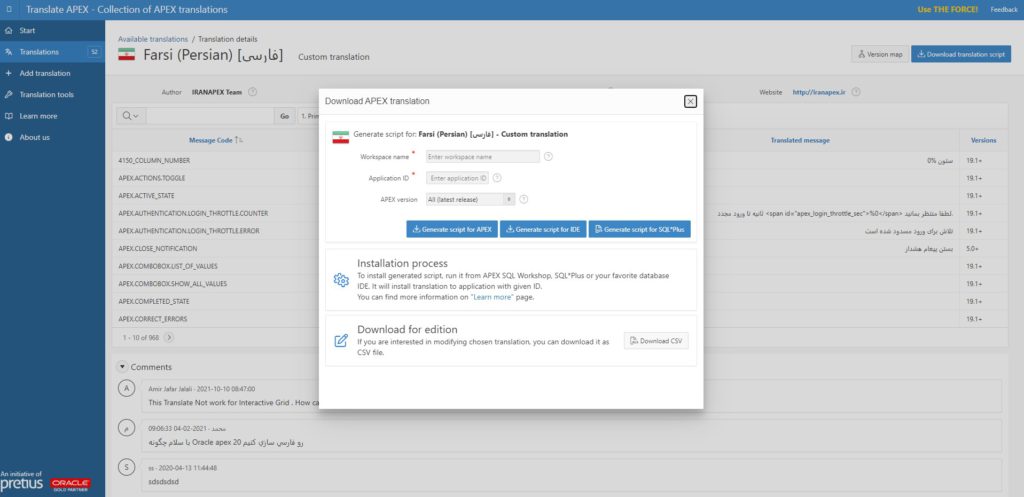This screenshot has height=497, width=1024.
Task: Click the Download CSV button
Action: (656, 341)
